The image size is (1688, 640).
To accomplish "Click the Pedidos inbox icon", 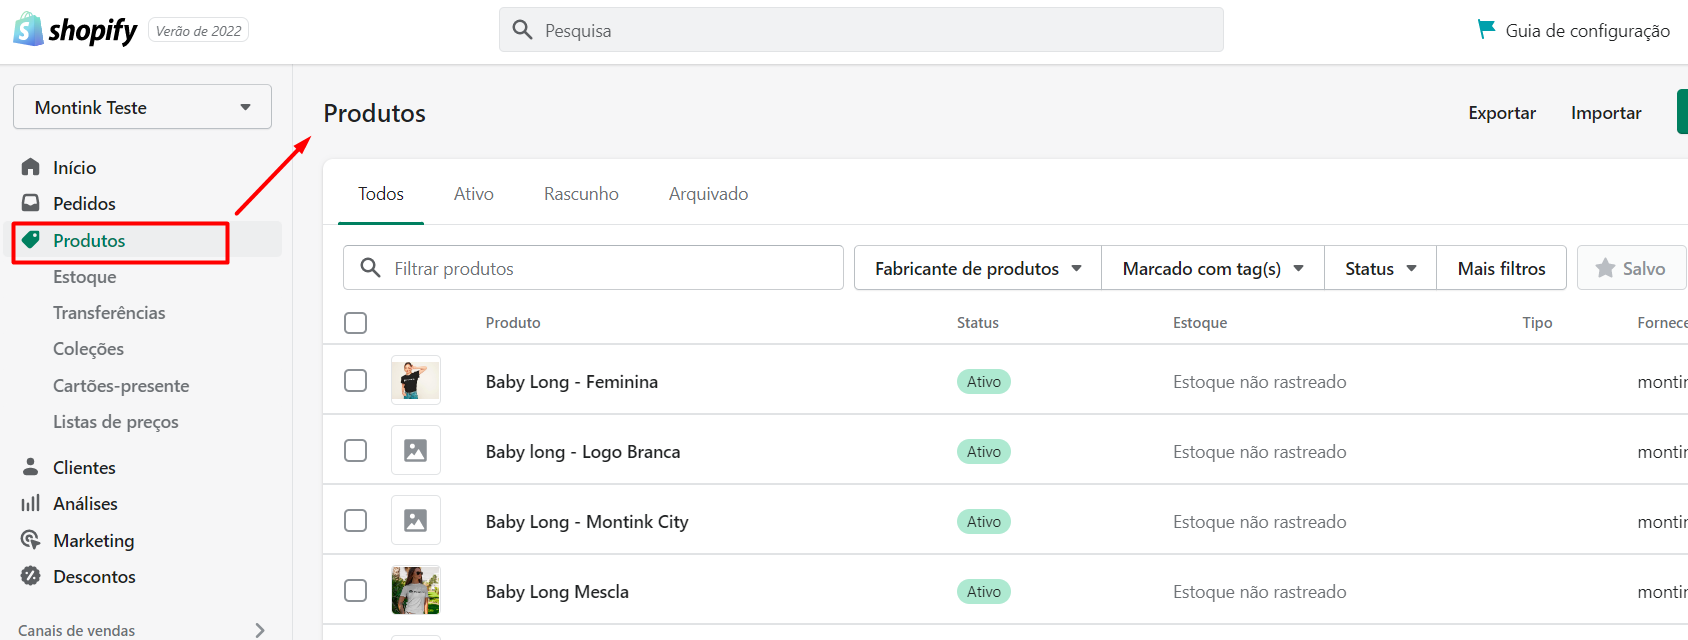I will pos(31,203).
